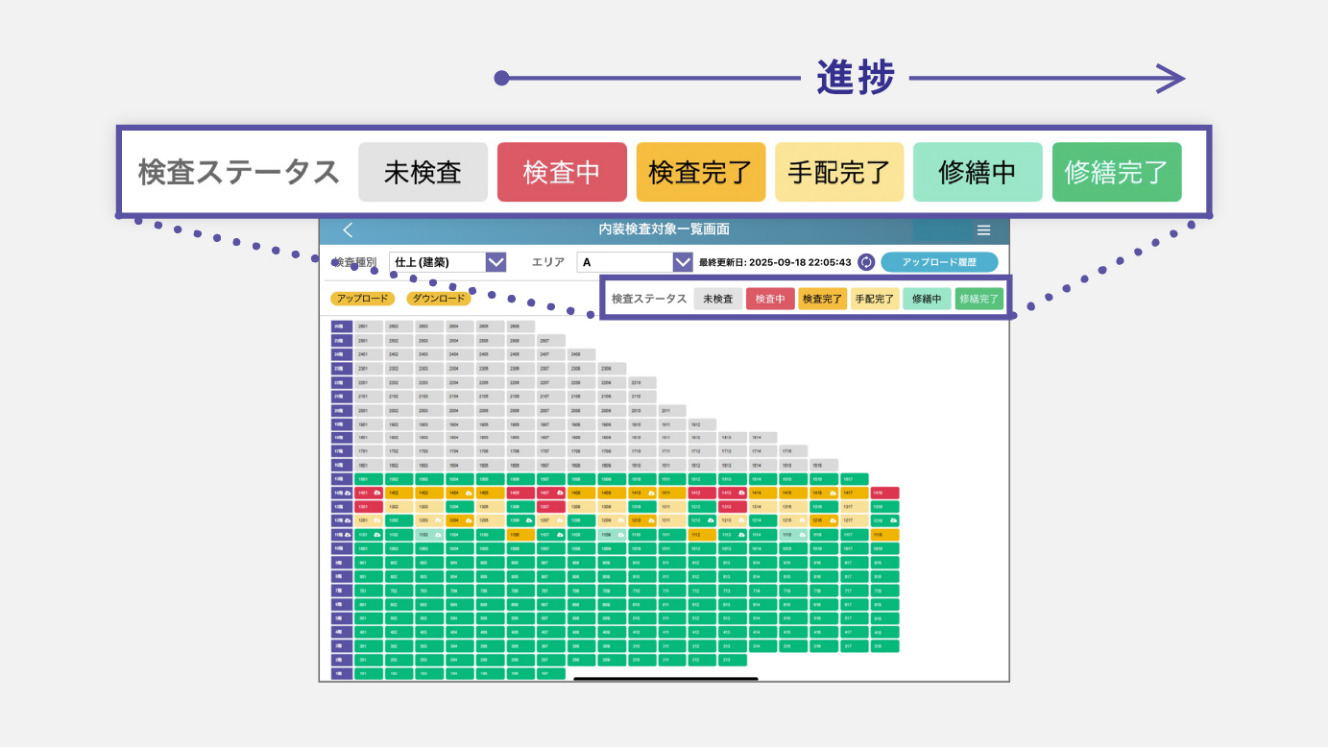Open the hamburger menu in the header
The height and width of the screenshot is (747, 1328).
click(x=983, y=230)
